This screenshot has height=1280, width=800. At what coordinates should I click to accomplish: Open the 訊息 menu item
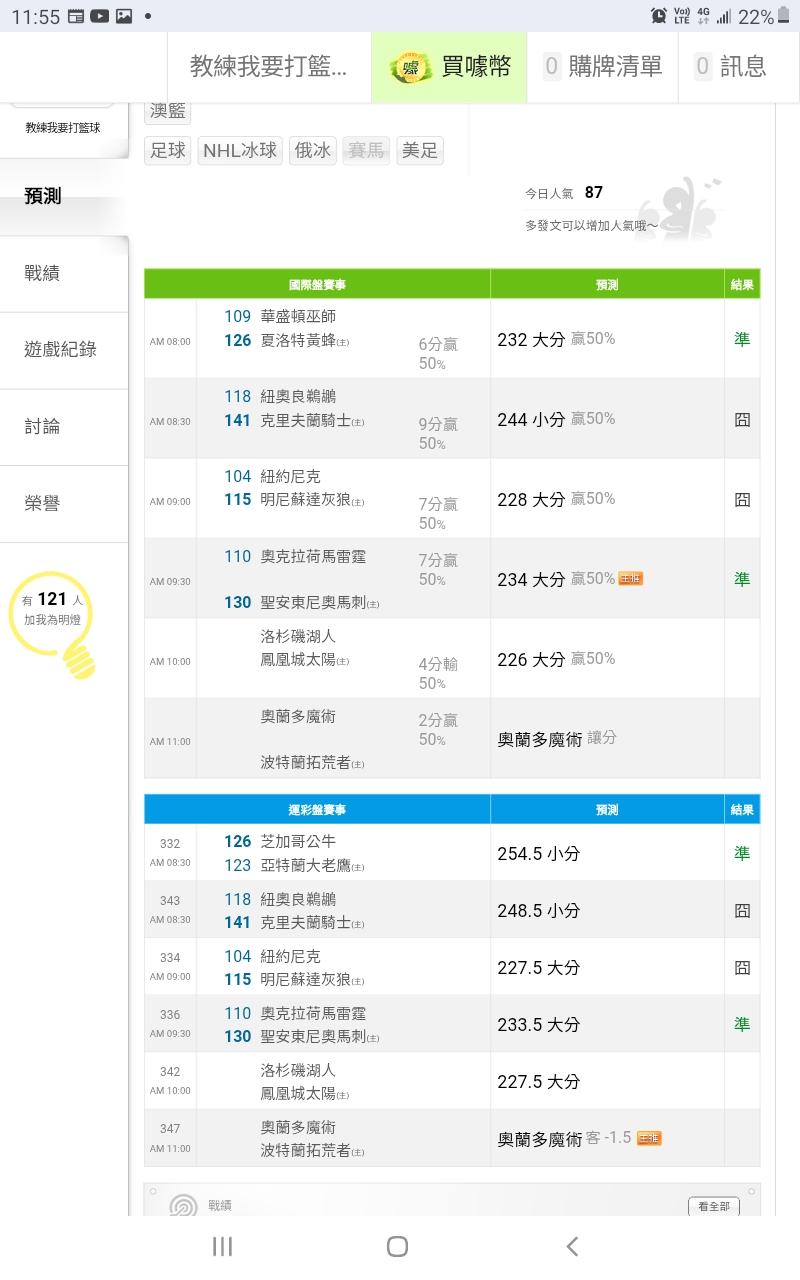(731, 67)
